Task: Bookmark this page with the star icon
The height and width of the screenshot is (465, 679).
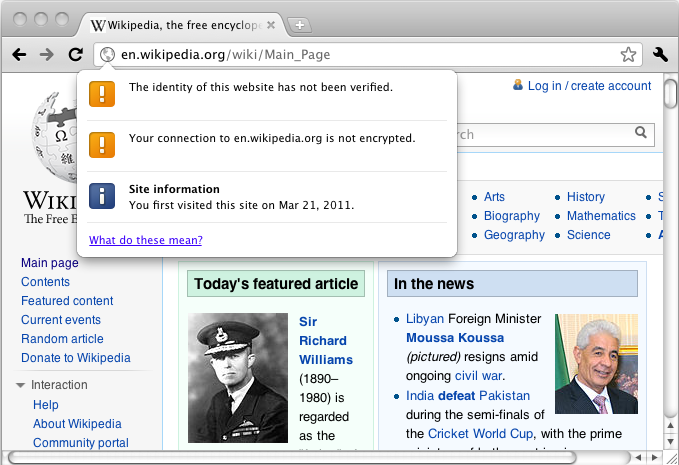Action: (x=628, y=55)
